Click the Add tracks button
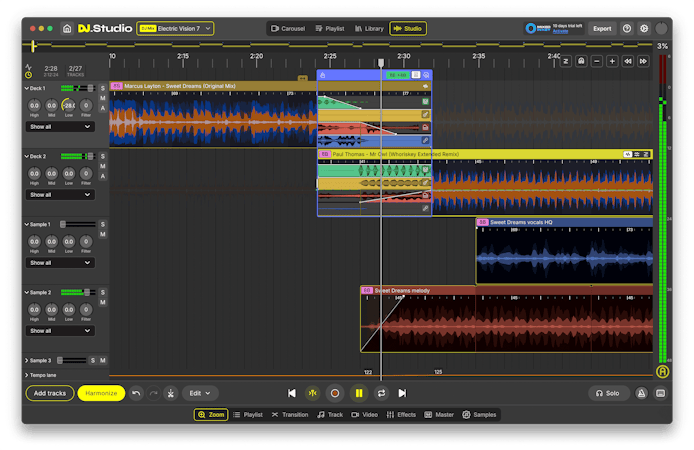The height and width of the screenshot is (450, 694). [x=50, y=393]
